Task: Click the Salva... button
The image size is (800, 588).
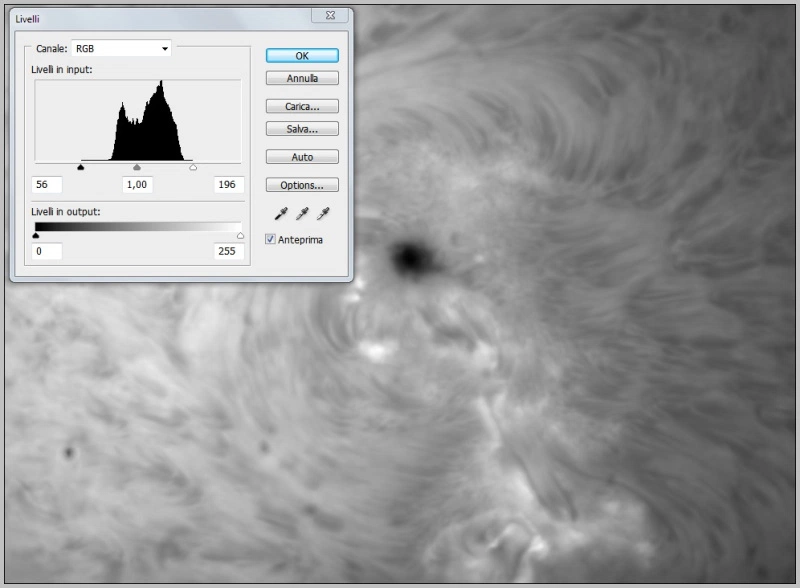Action: (x=302, y=129)
